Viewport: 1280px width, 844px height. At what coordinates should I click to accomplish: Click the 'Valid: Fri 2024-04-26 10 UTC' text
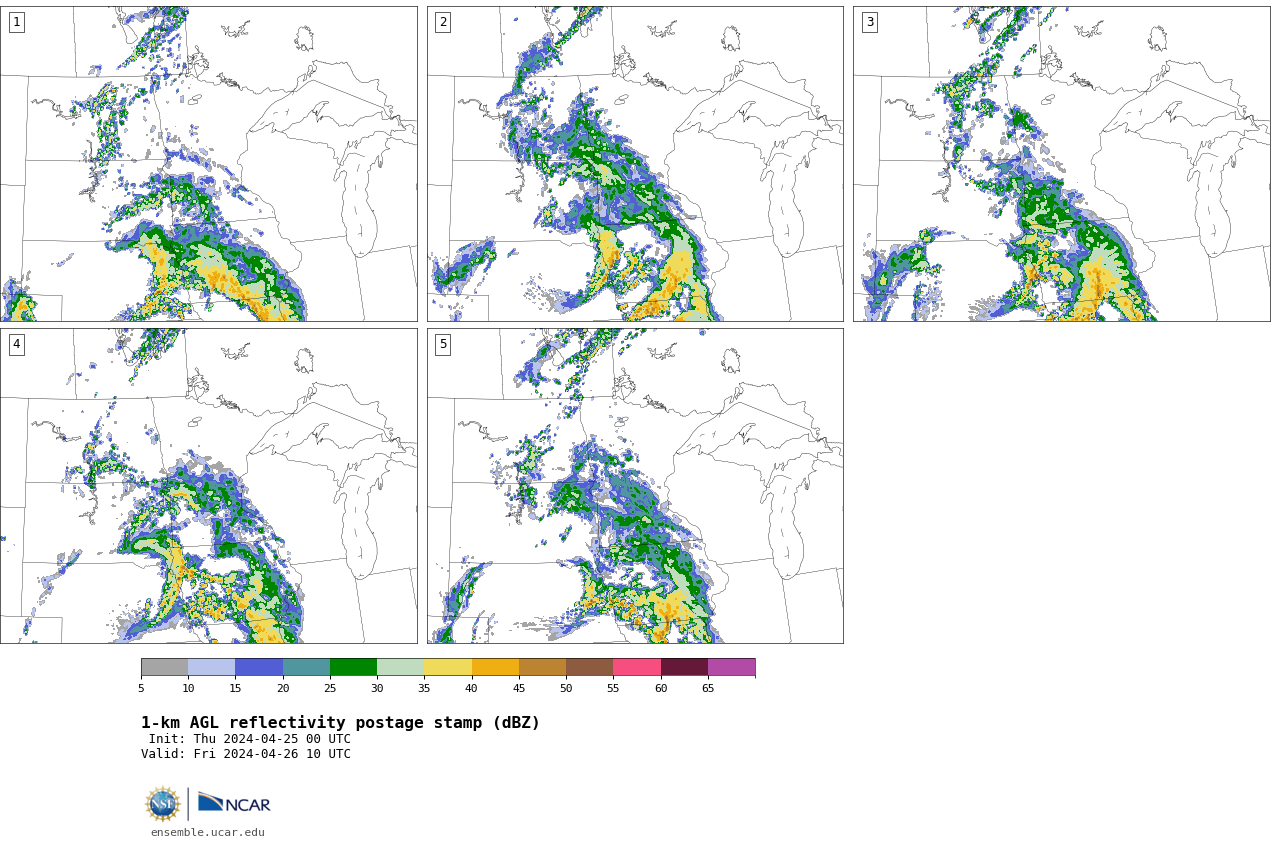[246, 754]
